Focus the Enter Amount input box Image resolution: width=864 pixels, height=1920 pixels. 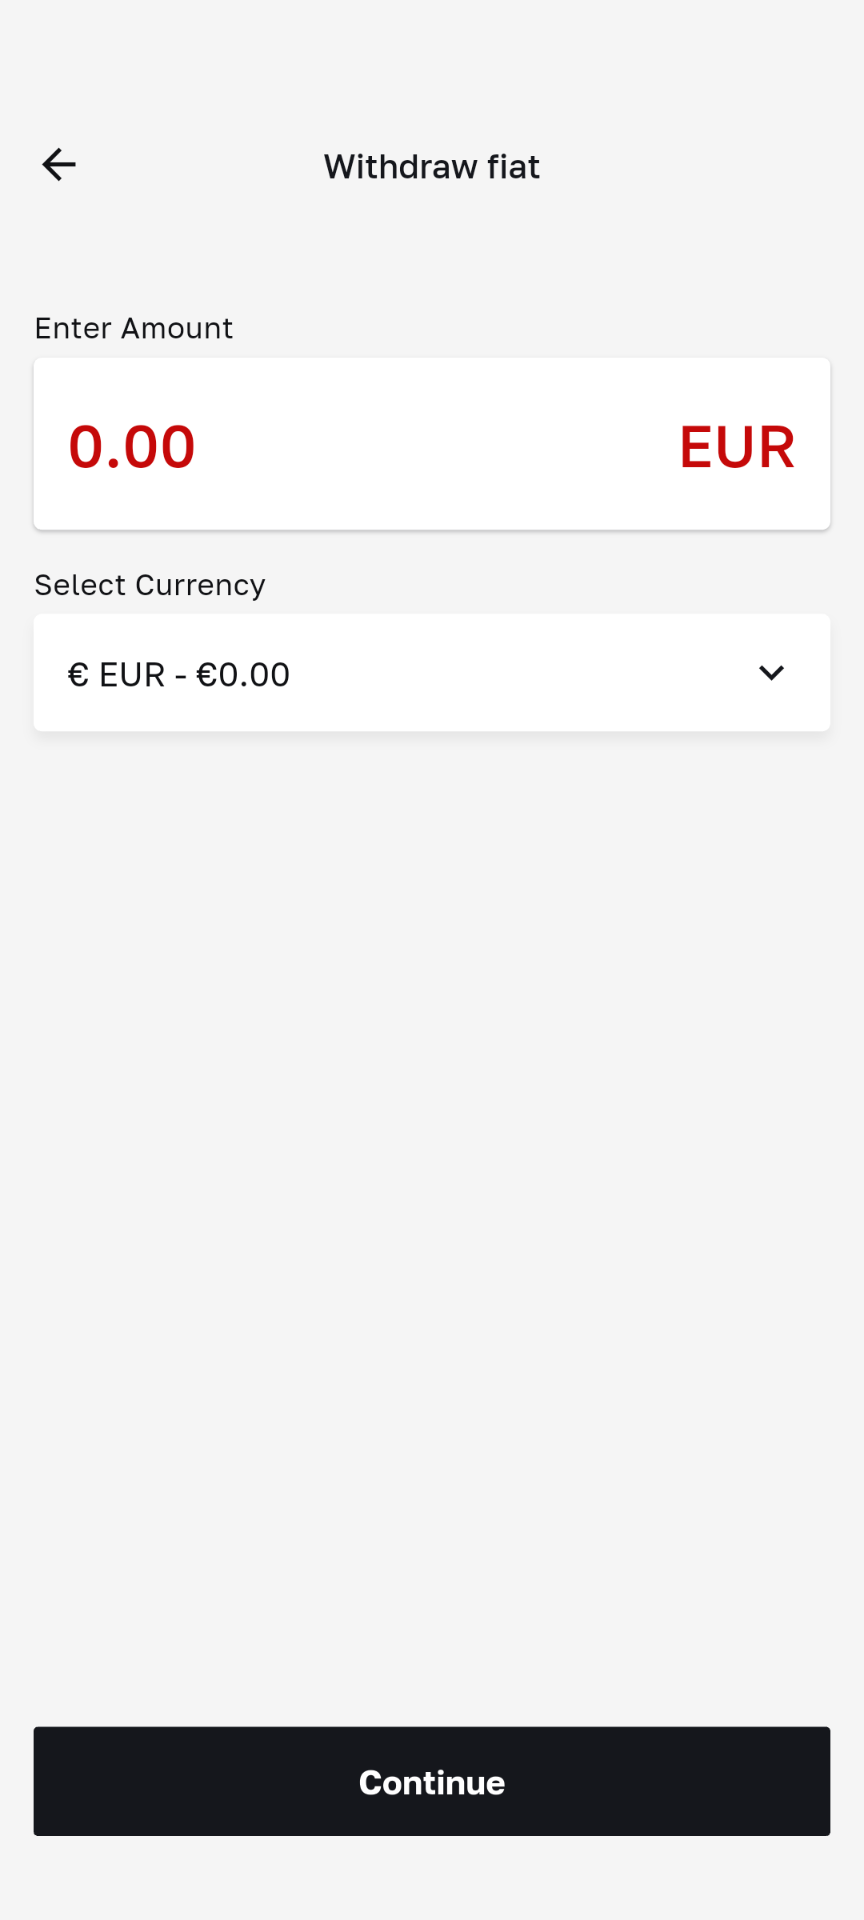click(x=431, y=444)
